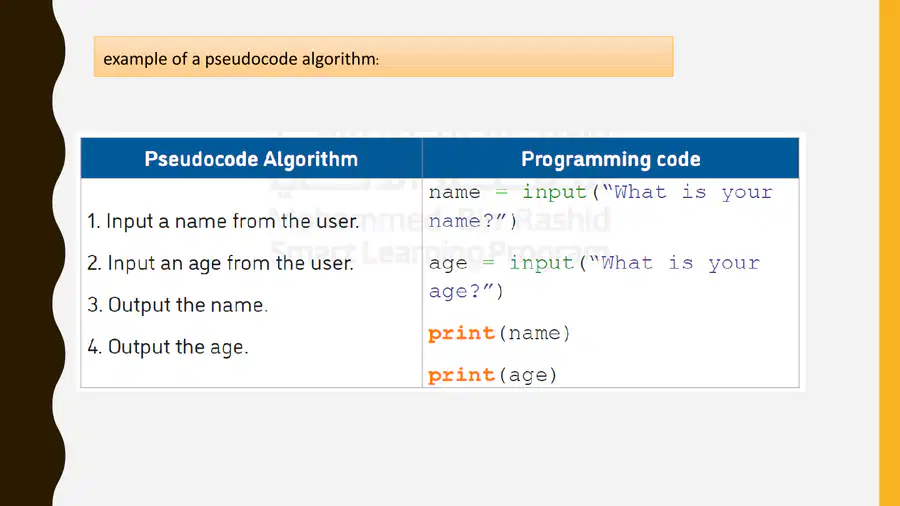Click step 3 'Output the name'
The image size is (900, 506).
coord(177,305)
